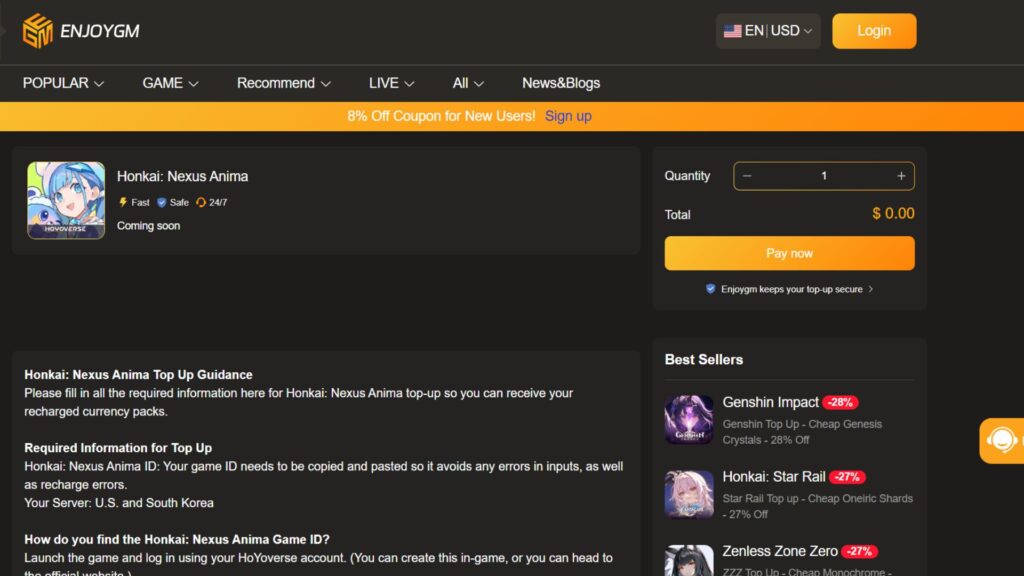The height and width of the screenshot is (576, 1024).
Task: Click the 24/7 support badge icon
Action: click(x=200, y=202)
